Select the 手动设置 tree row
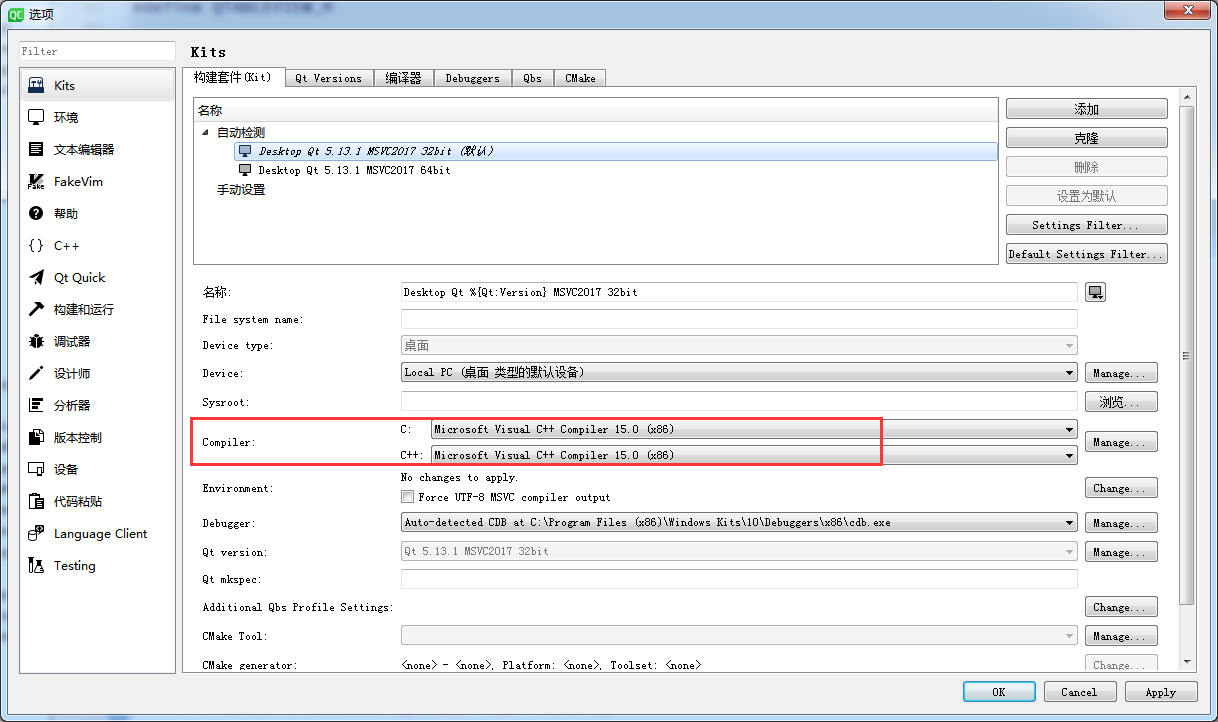This screenshot has height=722, width=1218. 241,190
